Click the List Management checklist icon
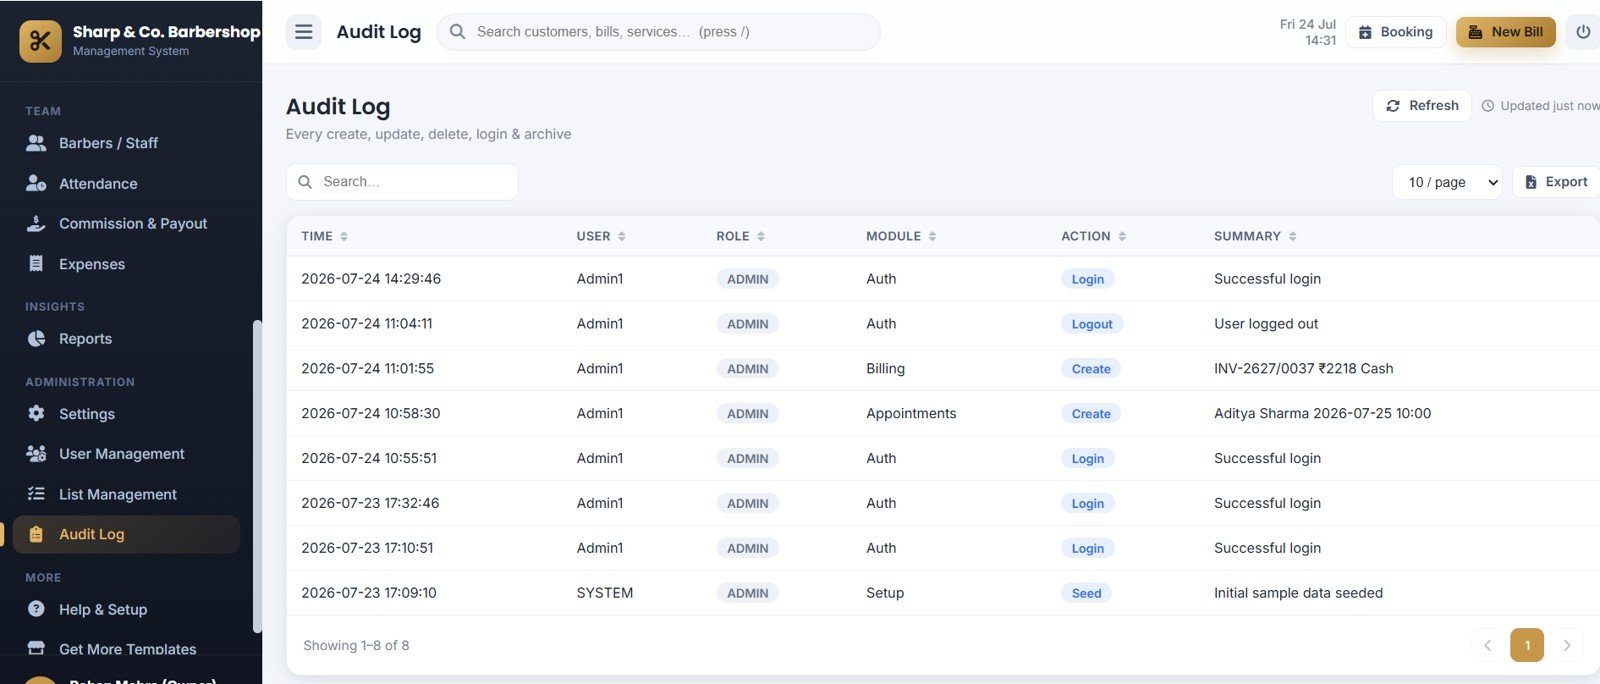This screenshot has width=1600, height=684. point(36,493)
